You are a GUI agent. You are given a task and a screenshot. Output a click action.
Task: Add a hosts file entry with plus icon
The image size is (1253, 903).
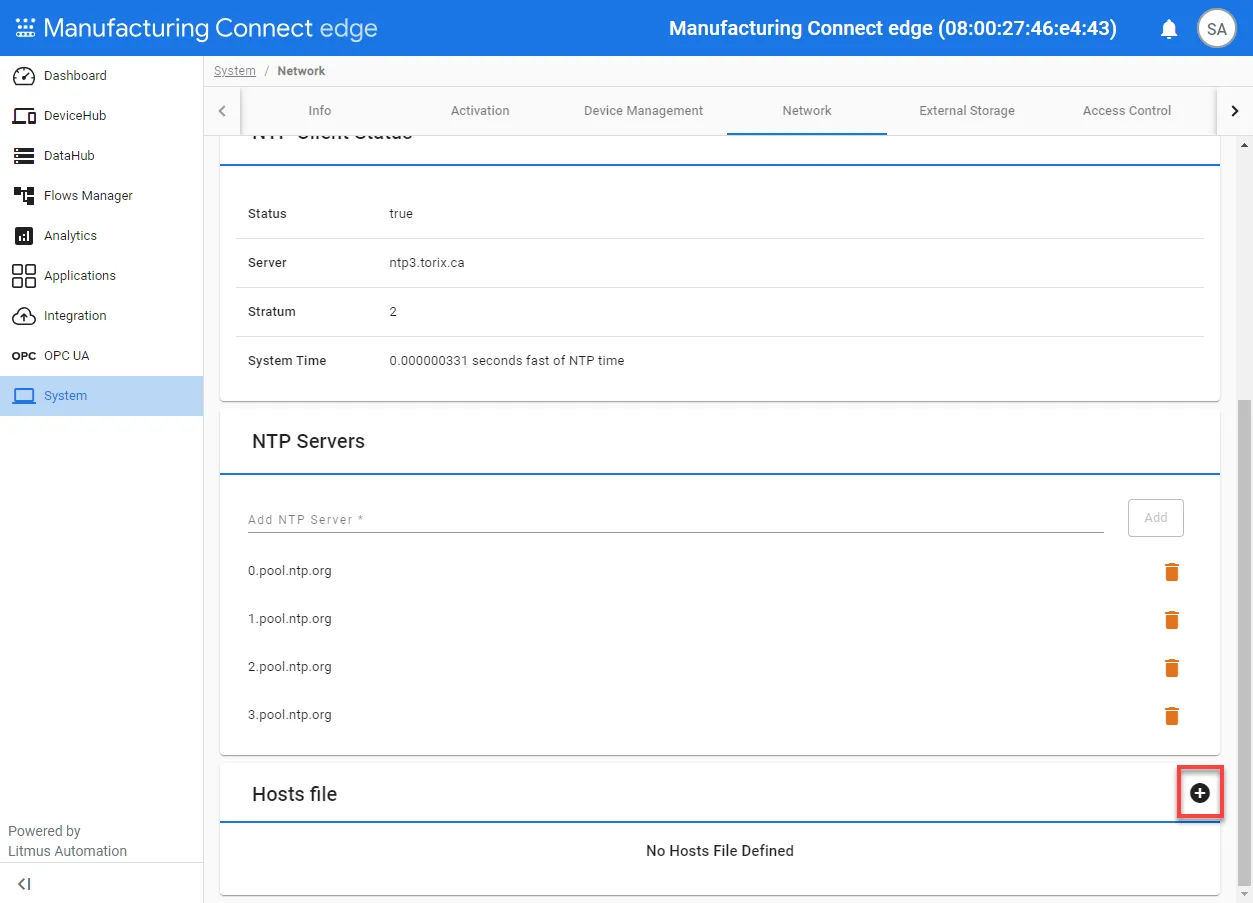click(1200, 793)
